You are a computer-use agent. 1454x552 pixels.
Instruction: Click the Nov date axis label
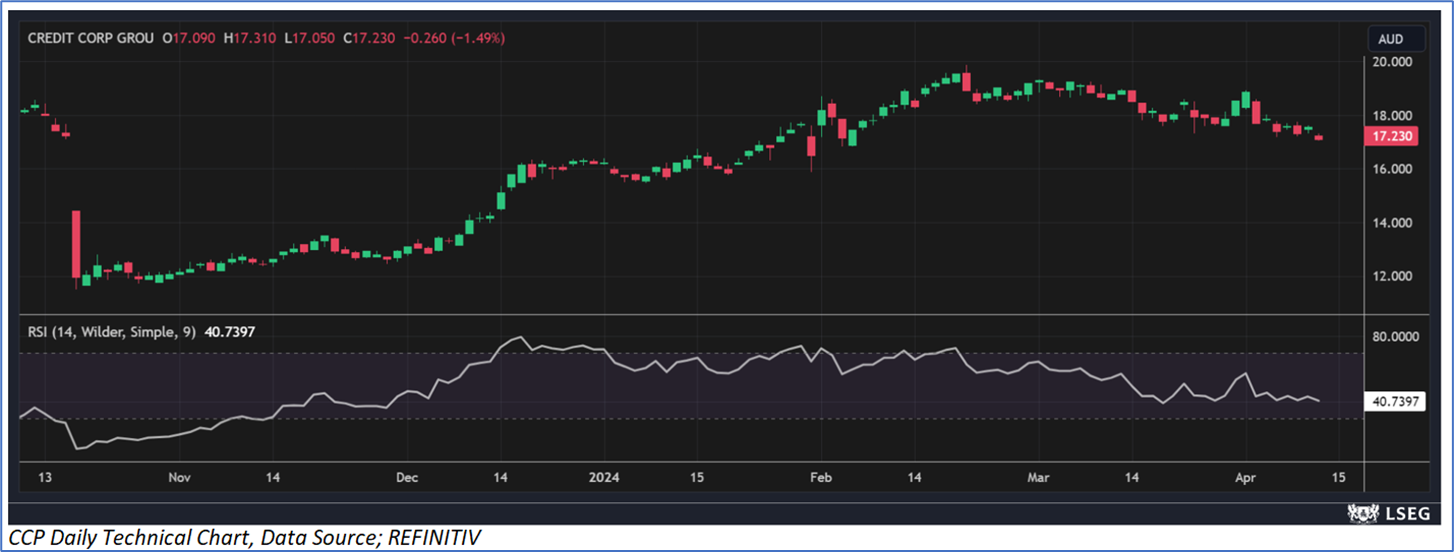pos(179,477)
